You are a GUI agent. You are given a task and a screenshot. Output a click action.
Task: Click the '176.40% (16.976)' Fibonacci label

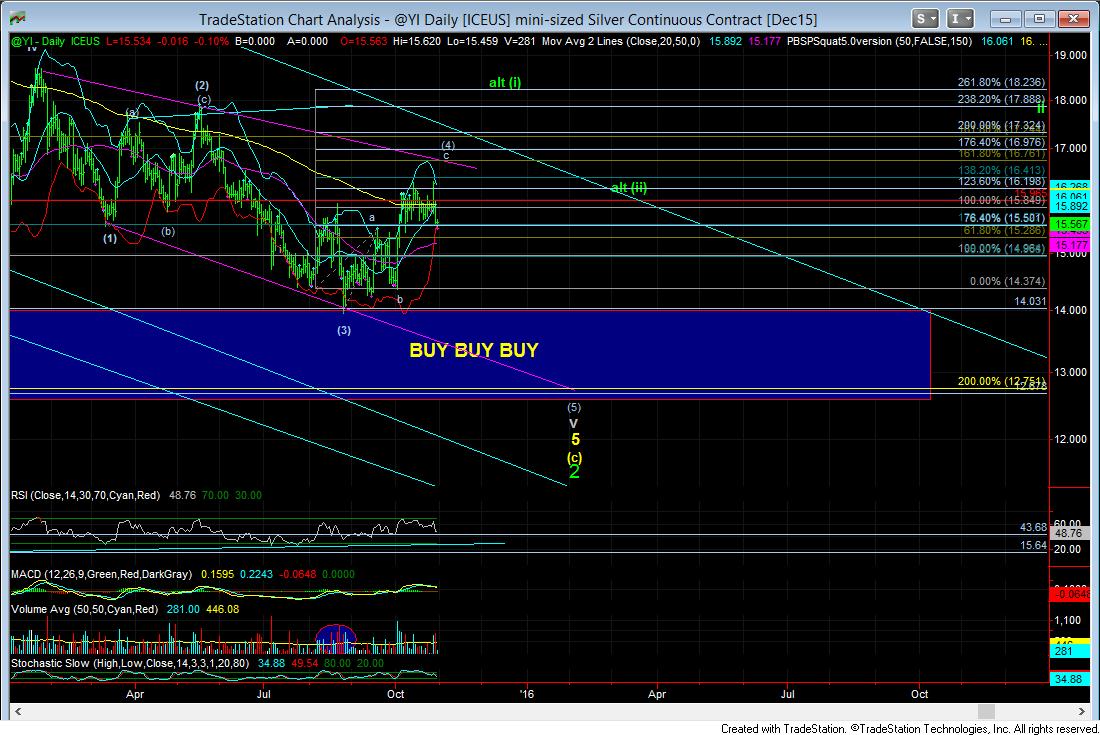pos(1001,142)
